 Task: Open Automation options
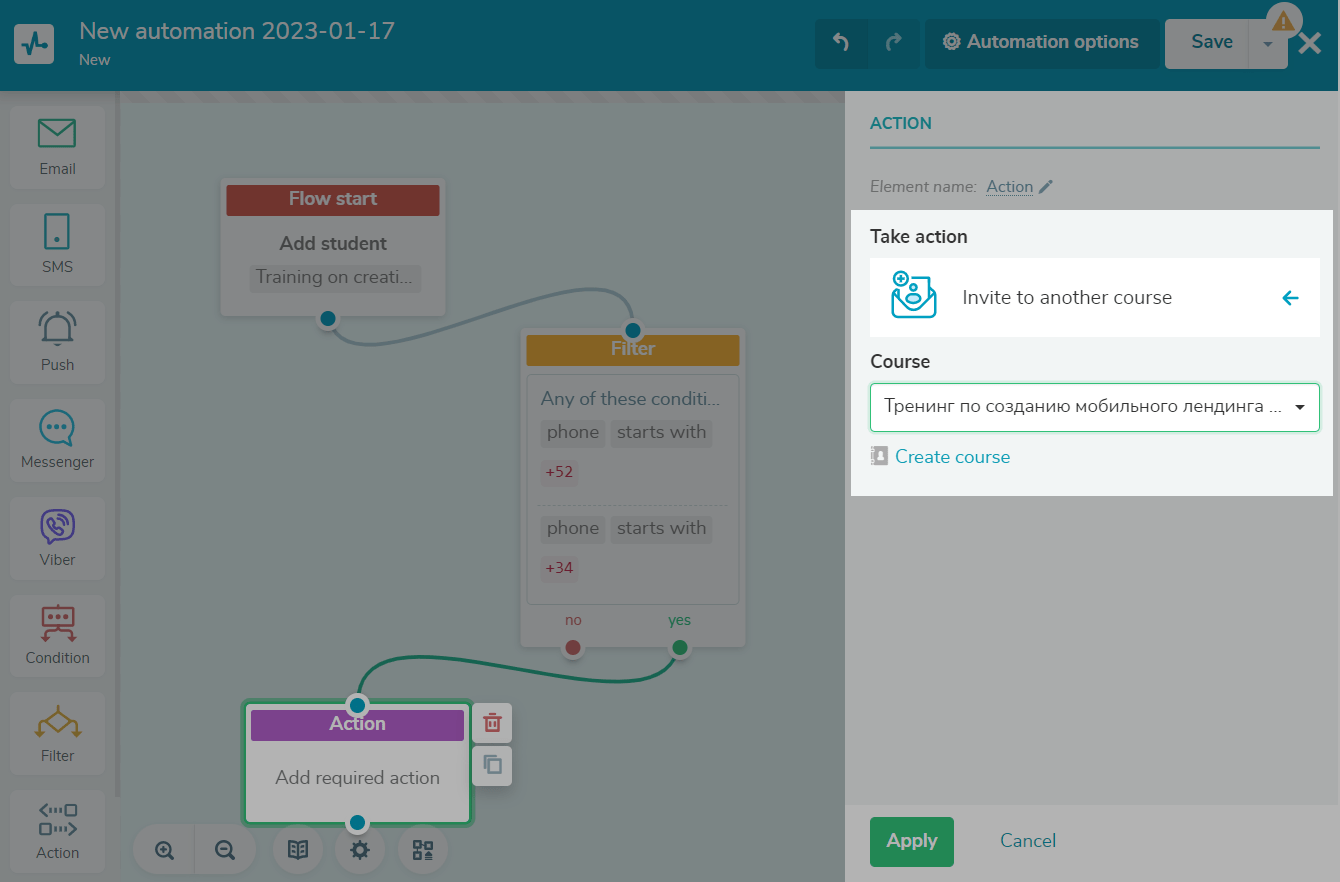tap(1040, 43)
